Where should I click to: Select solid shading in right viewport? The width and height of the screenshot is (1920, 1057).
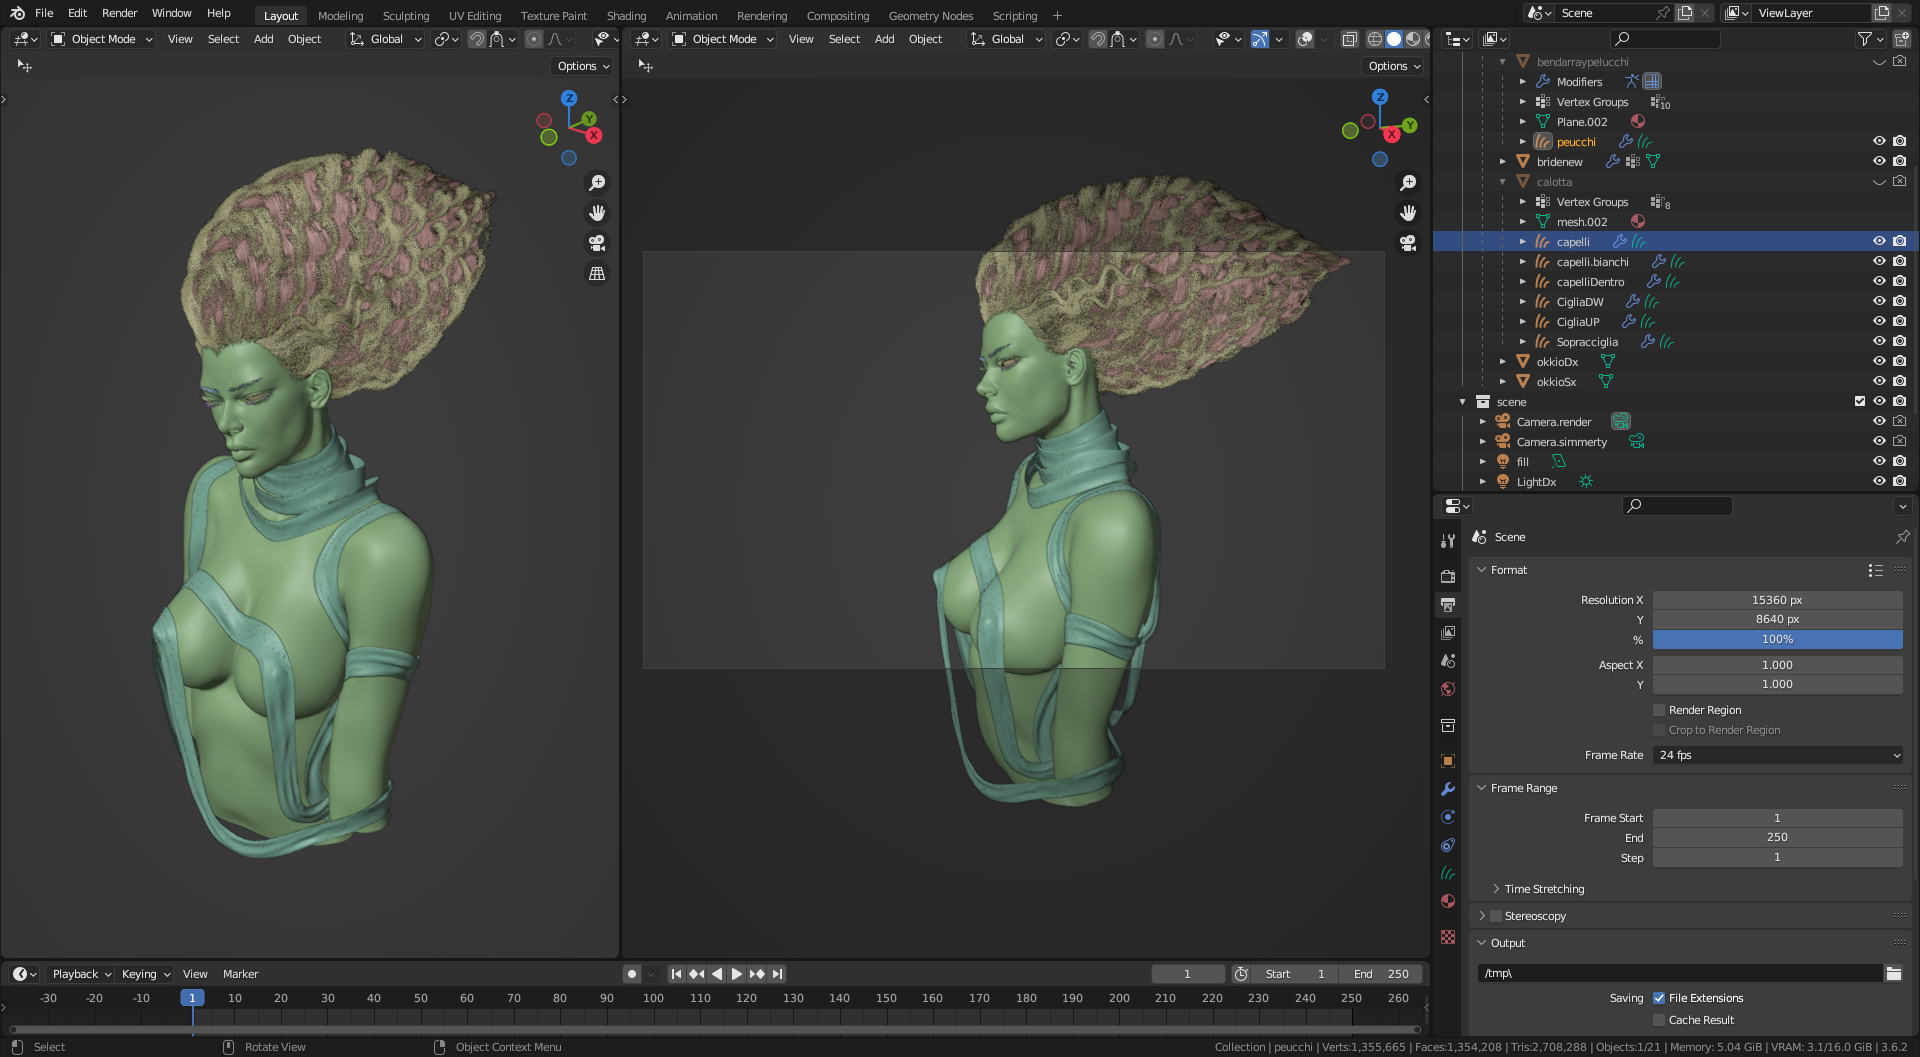point(1394,39)
